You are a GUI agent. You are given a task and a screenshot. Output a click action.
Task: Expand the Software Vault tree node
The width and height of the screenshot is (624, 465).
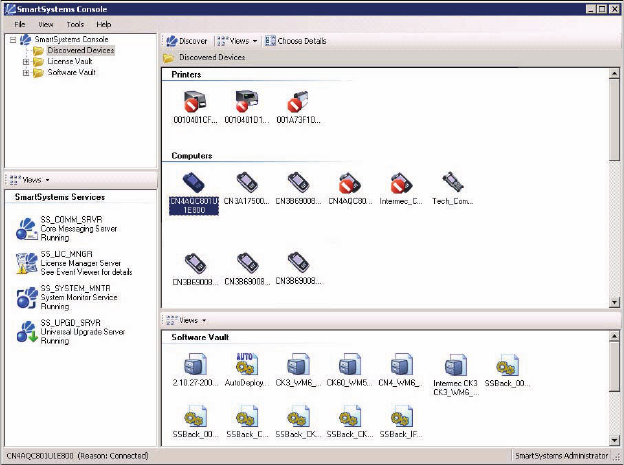pyautogui.click(x=26, y=73)
